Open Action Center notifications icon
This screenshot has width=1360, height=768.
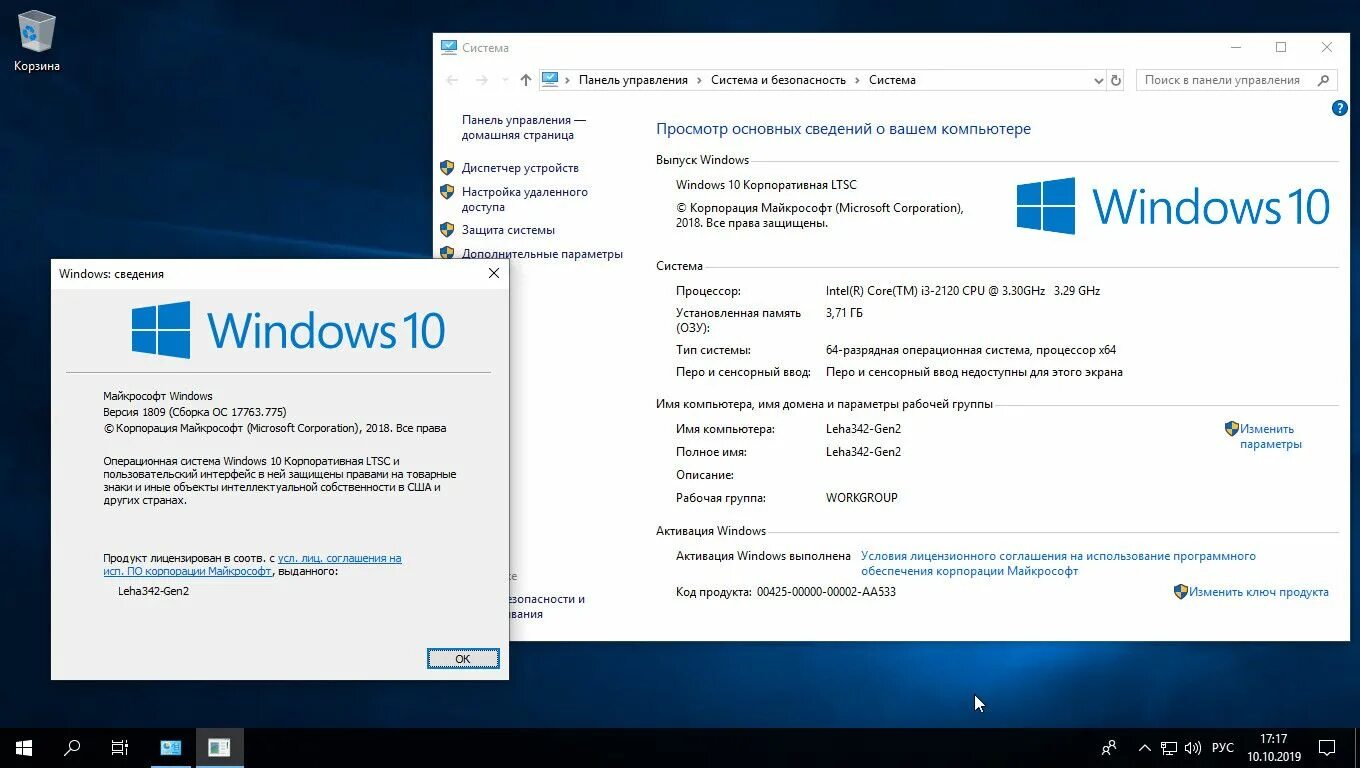1327,747
